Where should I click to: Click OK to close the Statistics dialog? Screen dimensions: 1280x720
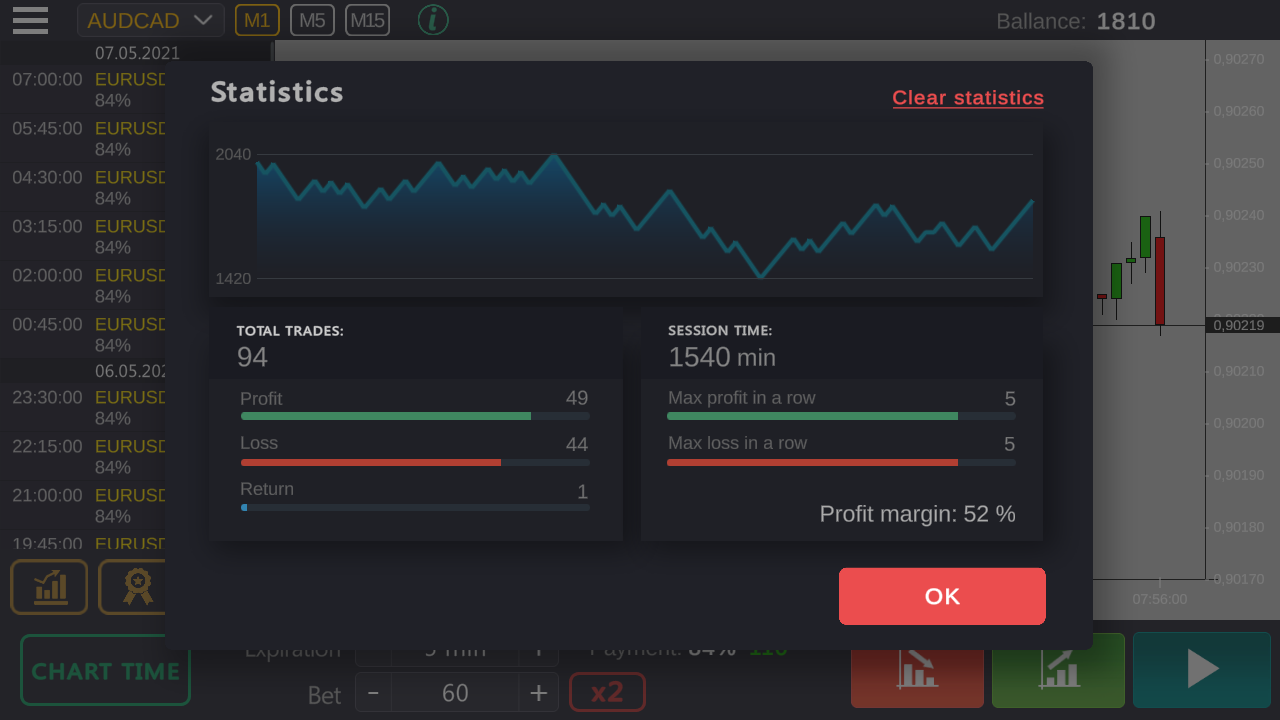pyautogui.click(x=941, y=596)
